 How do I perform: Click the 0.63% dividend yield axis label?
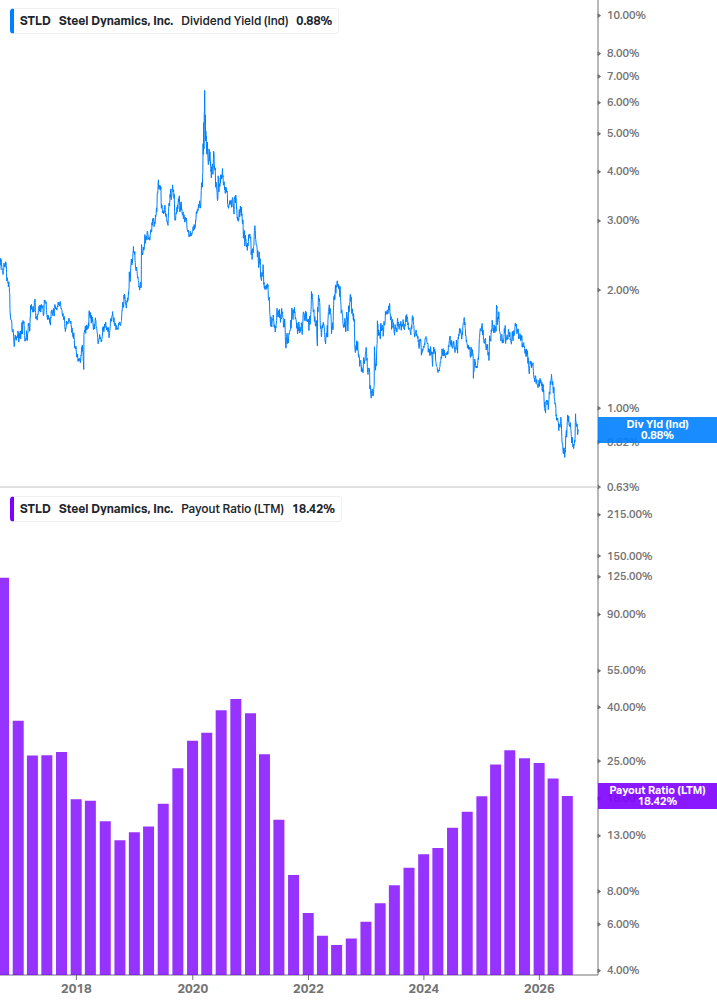click(623, 487)
